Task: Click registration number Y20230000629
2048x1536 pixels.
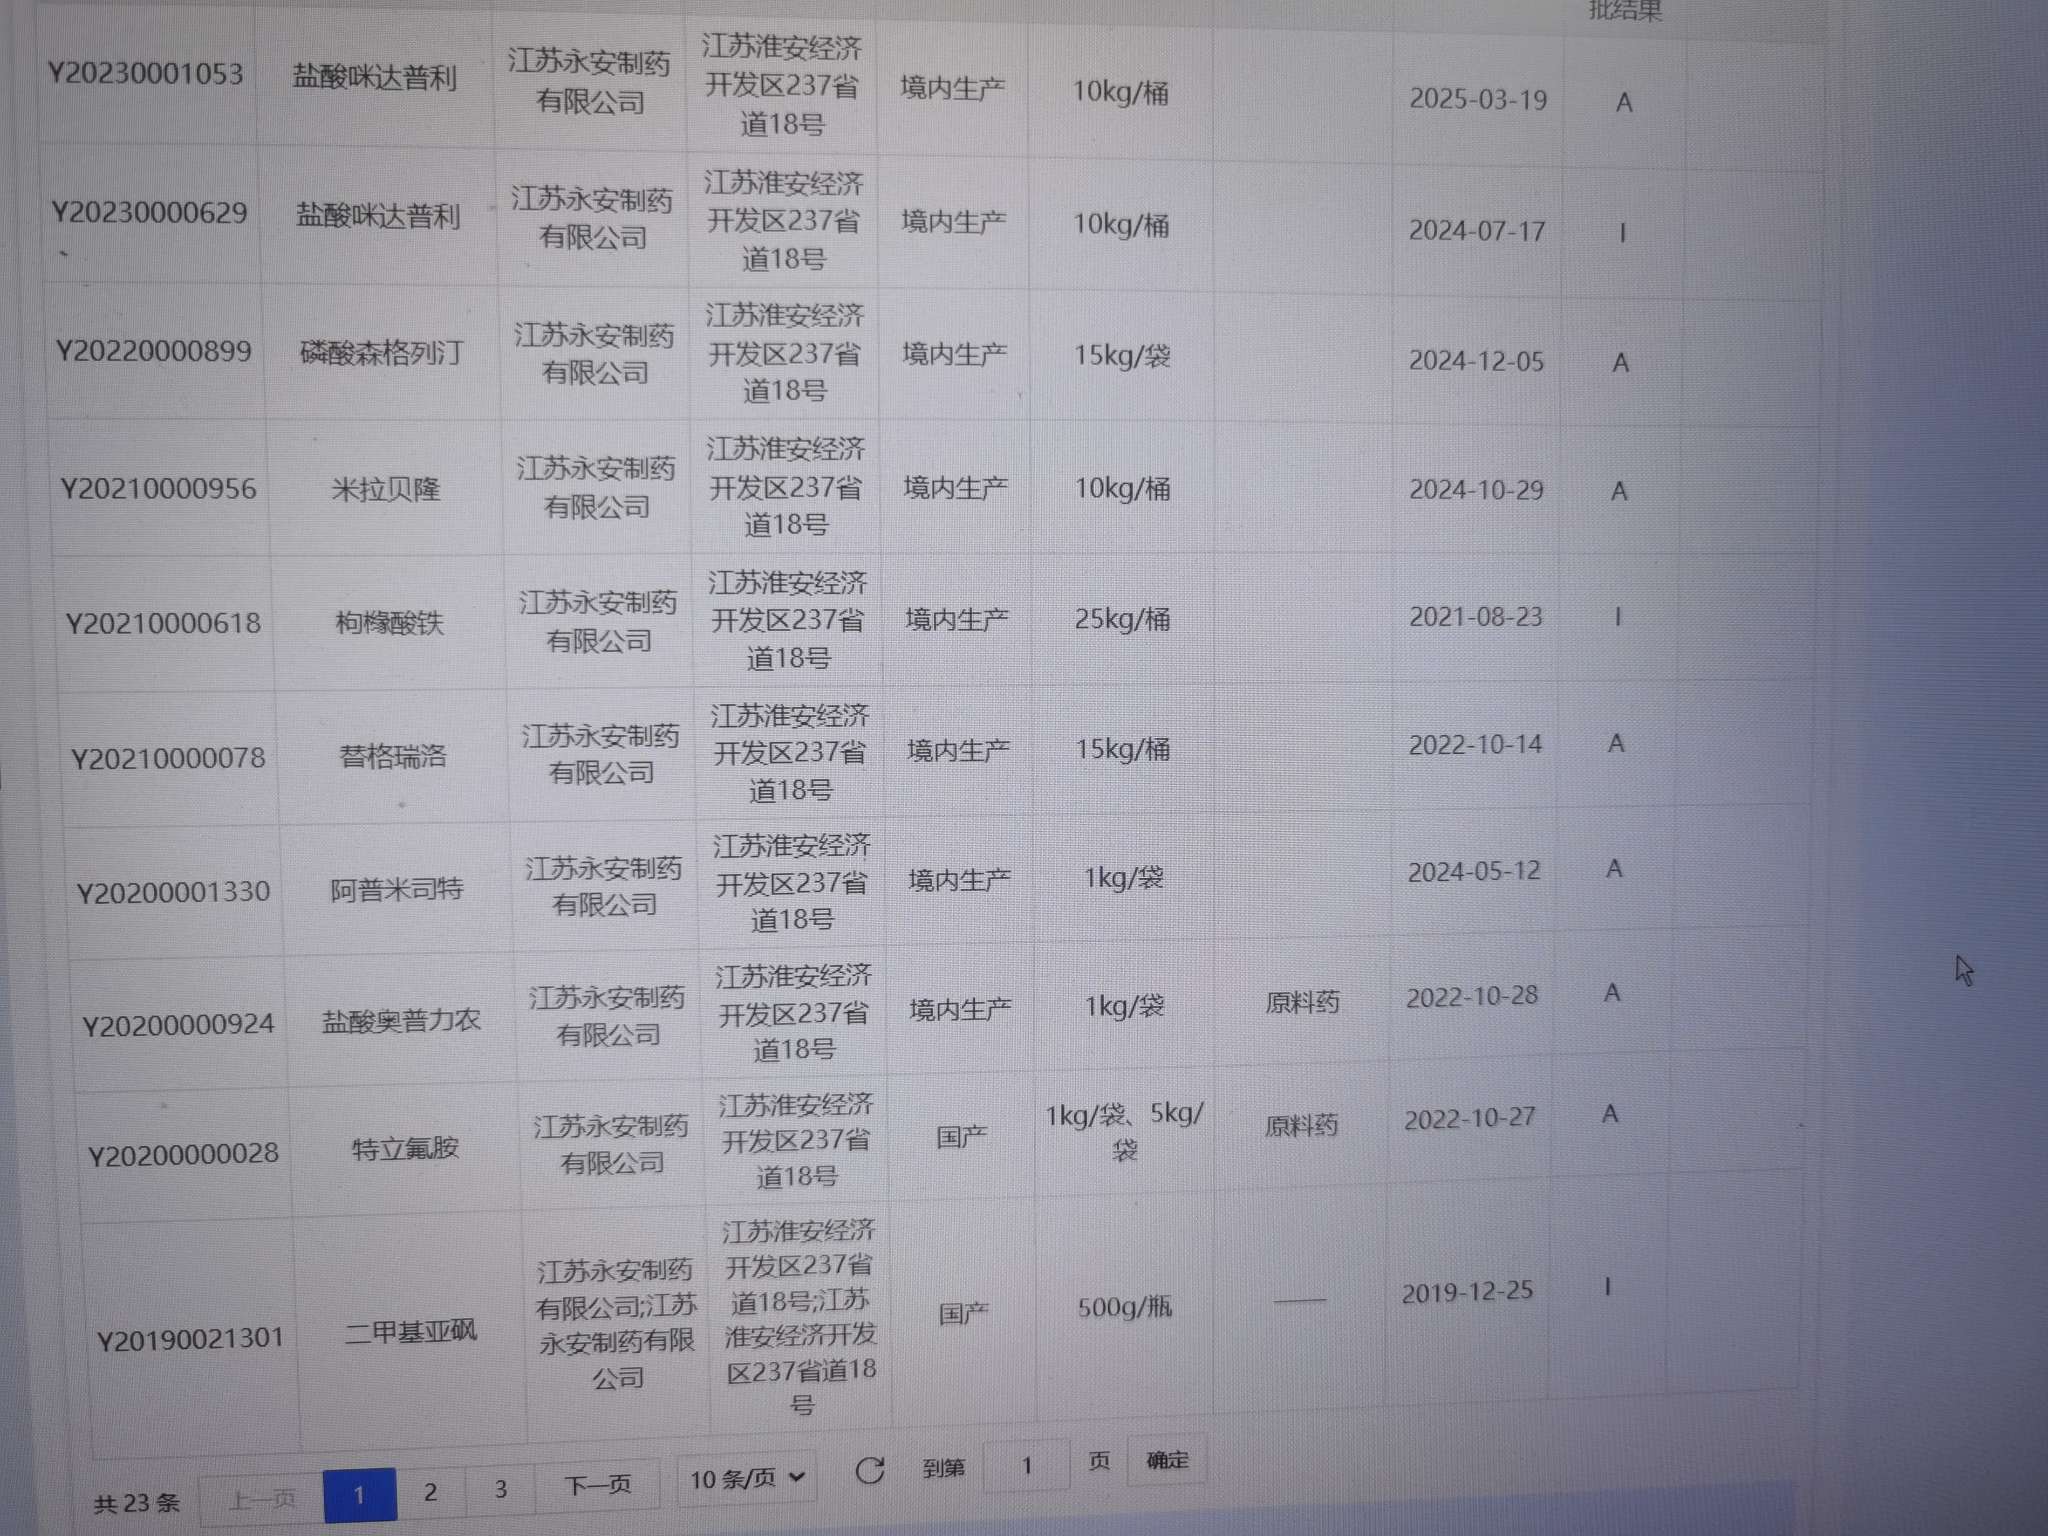Action: [x=149, y=212]
